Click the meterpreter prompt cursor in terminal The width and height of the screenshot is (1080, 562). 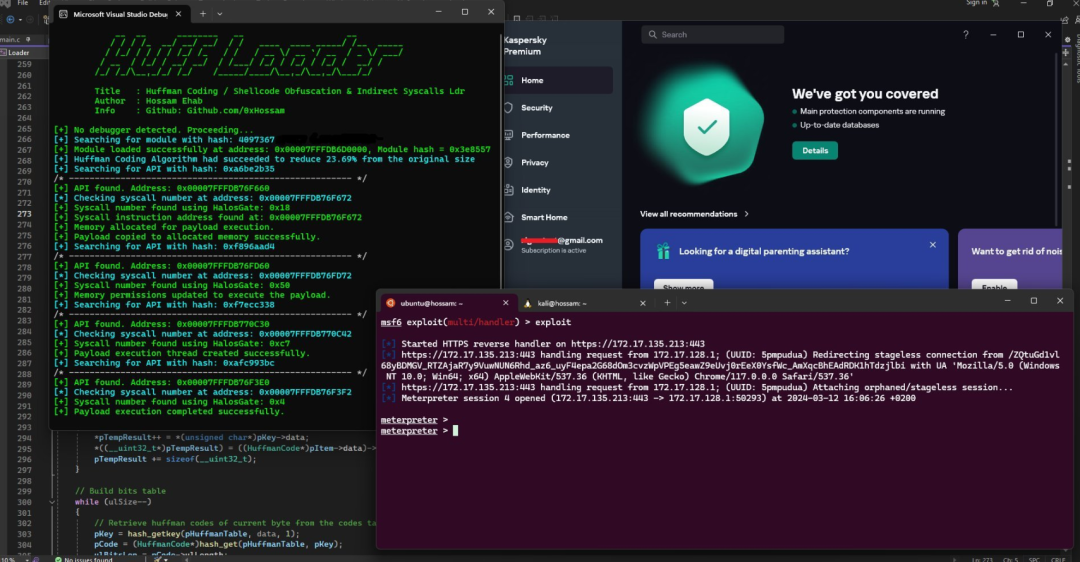tap(455, 430)
